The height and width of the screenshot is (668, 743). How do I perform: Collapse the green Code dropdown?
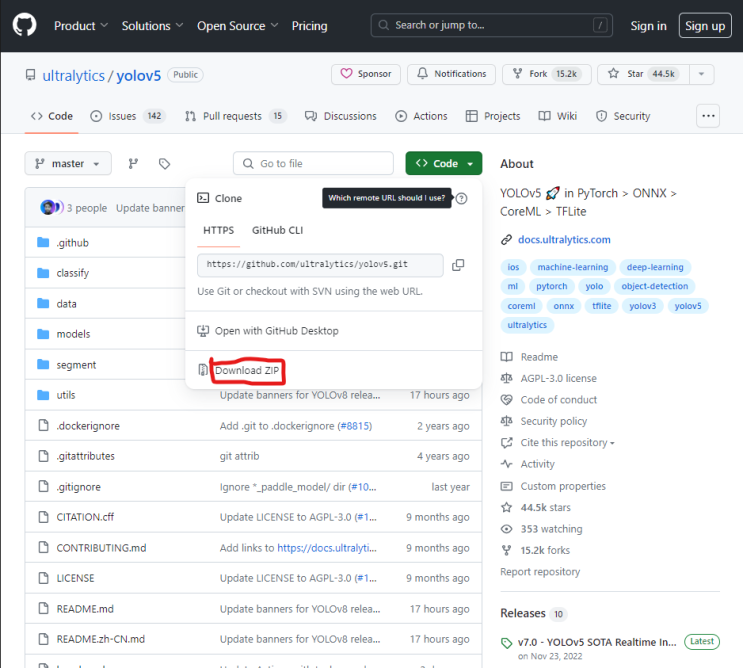[x=444, y=164]
